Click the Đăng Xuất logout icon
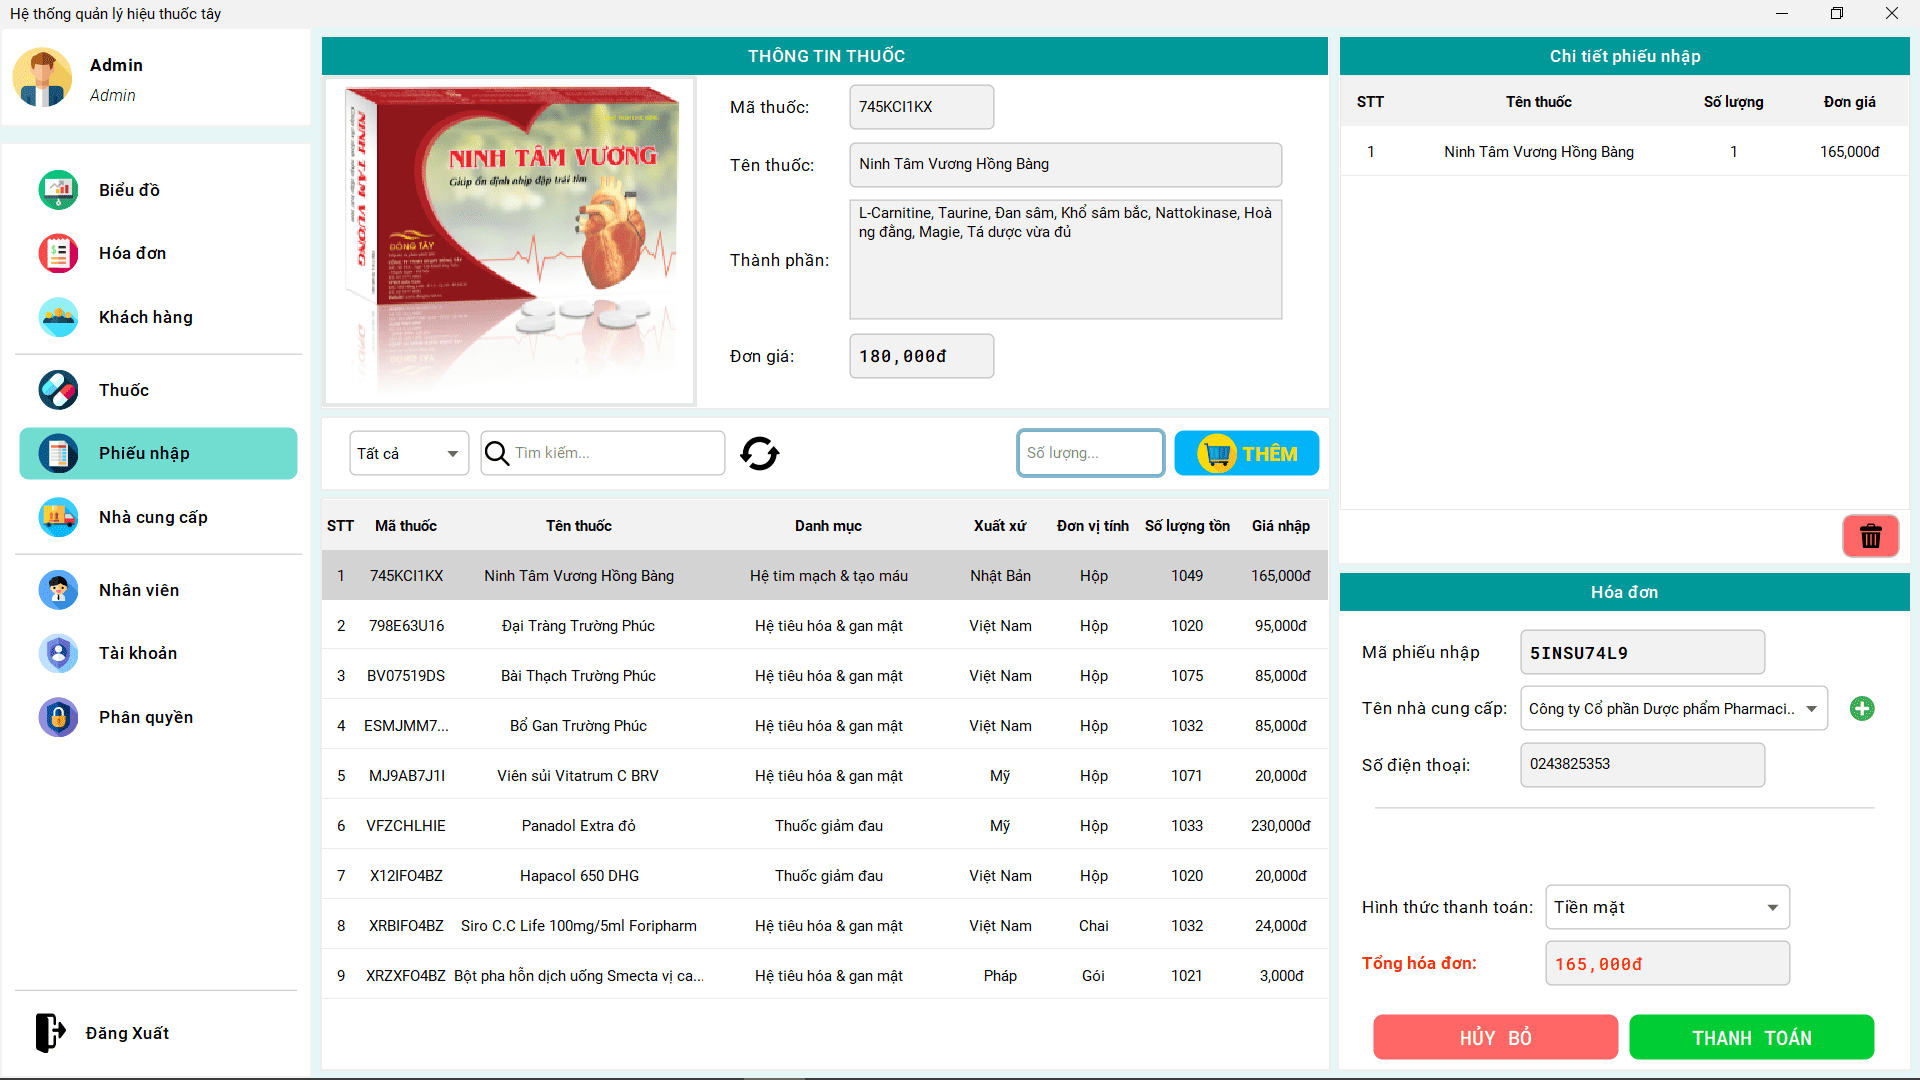The image size is (1920, 1080). pos(50,1033)
